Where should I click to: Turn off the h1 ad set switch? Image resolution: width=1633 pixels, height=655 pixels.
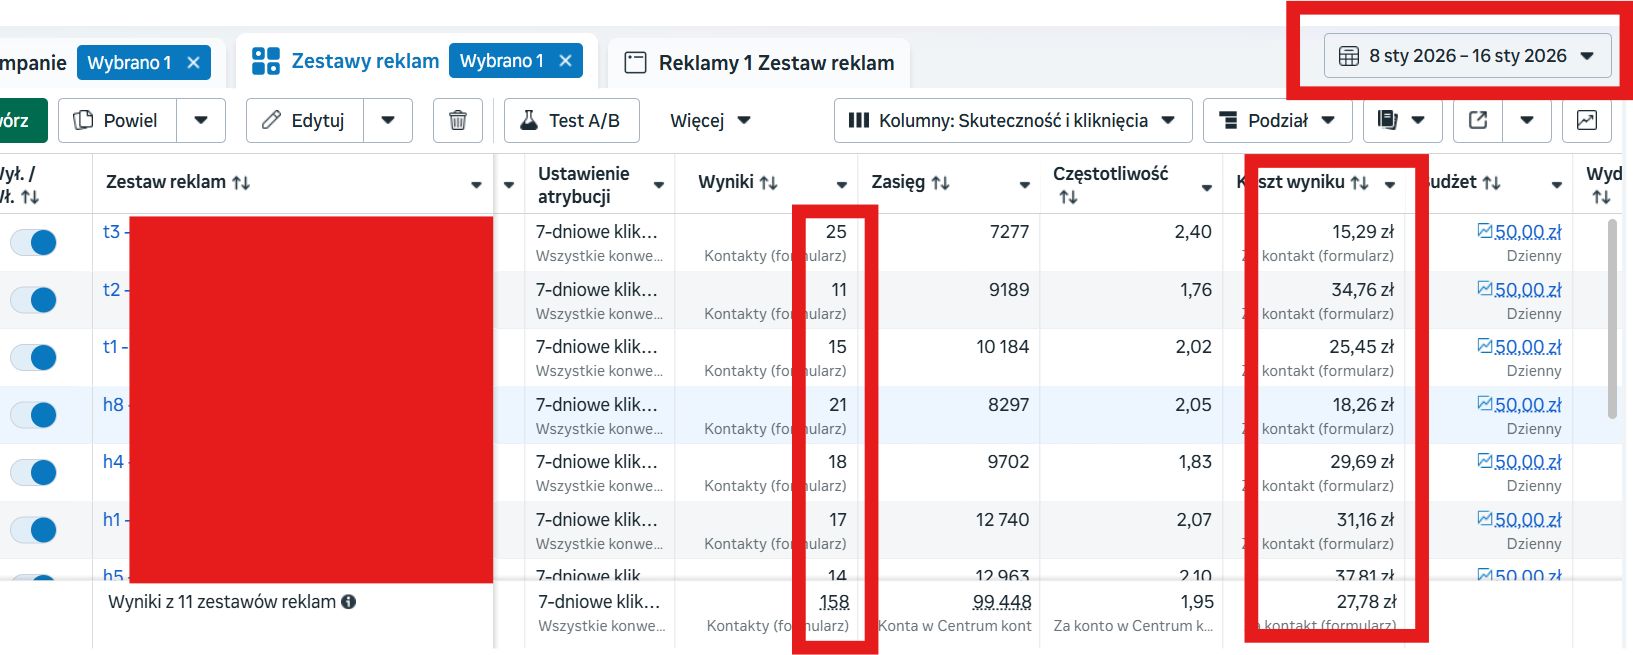point(34,530)
